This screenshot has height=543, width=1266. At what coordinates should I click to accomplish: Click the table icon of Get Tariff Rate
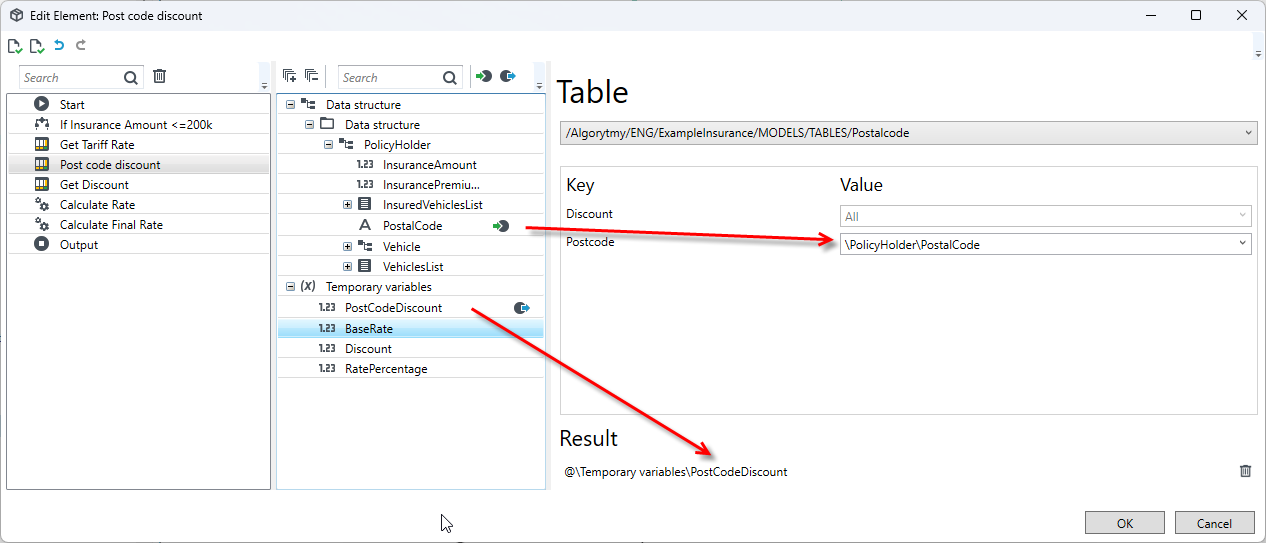click(41, 144)
